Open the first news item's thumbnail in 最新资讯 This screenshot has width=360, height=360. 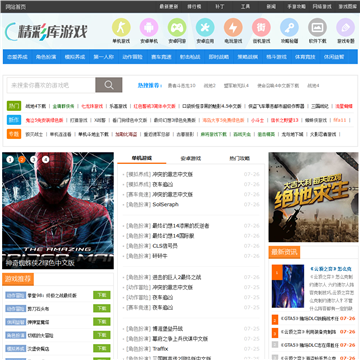[x=288, y=286]
